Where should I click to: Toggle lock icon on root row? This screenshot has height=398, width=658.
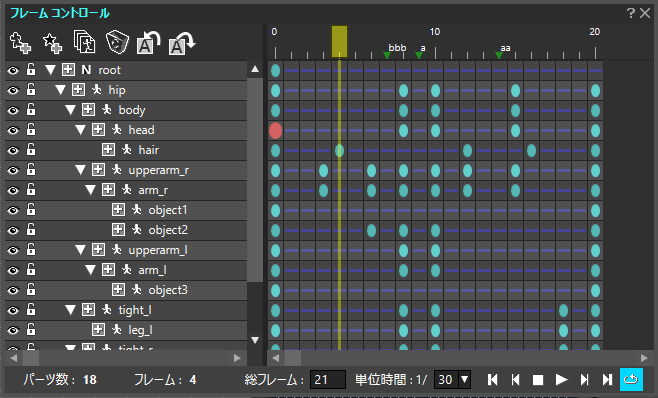coord(31,69)
